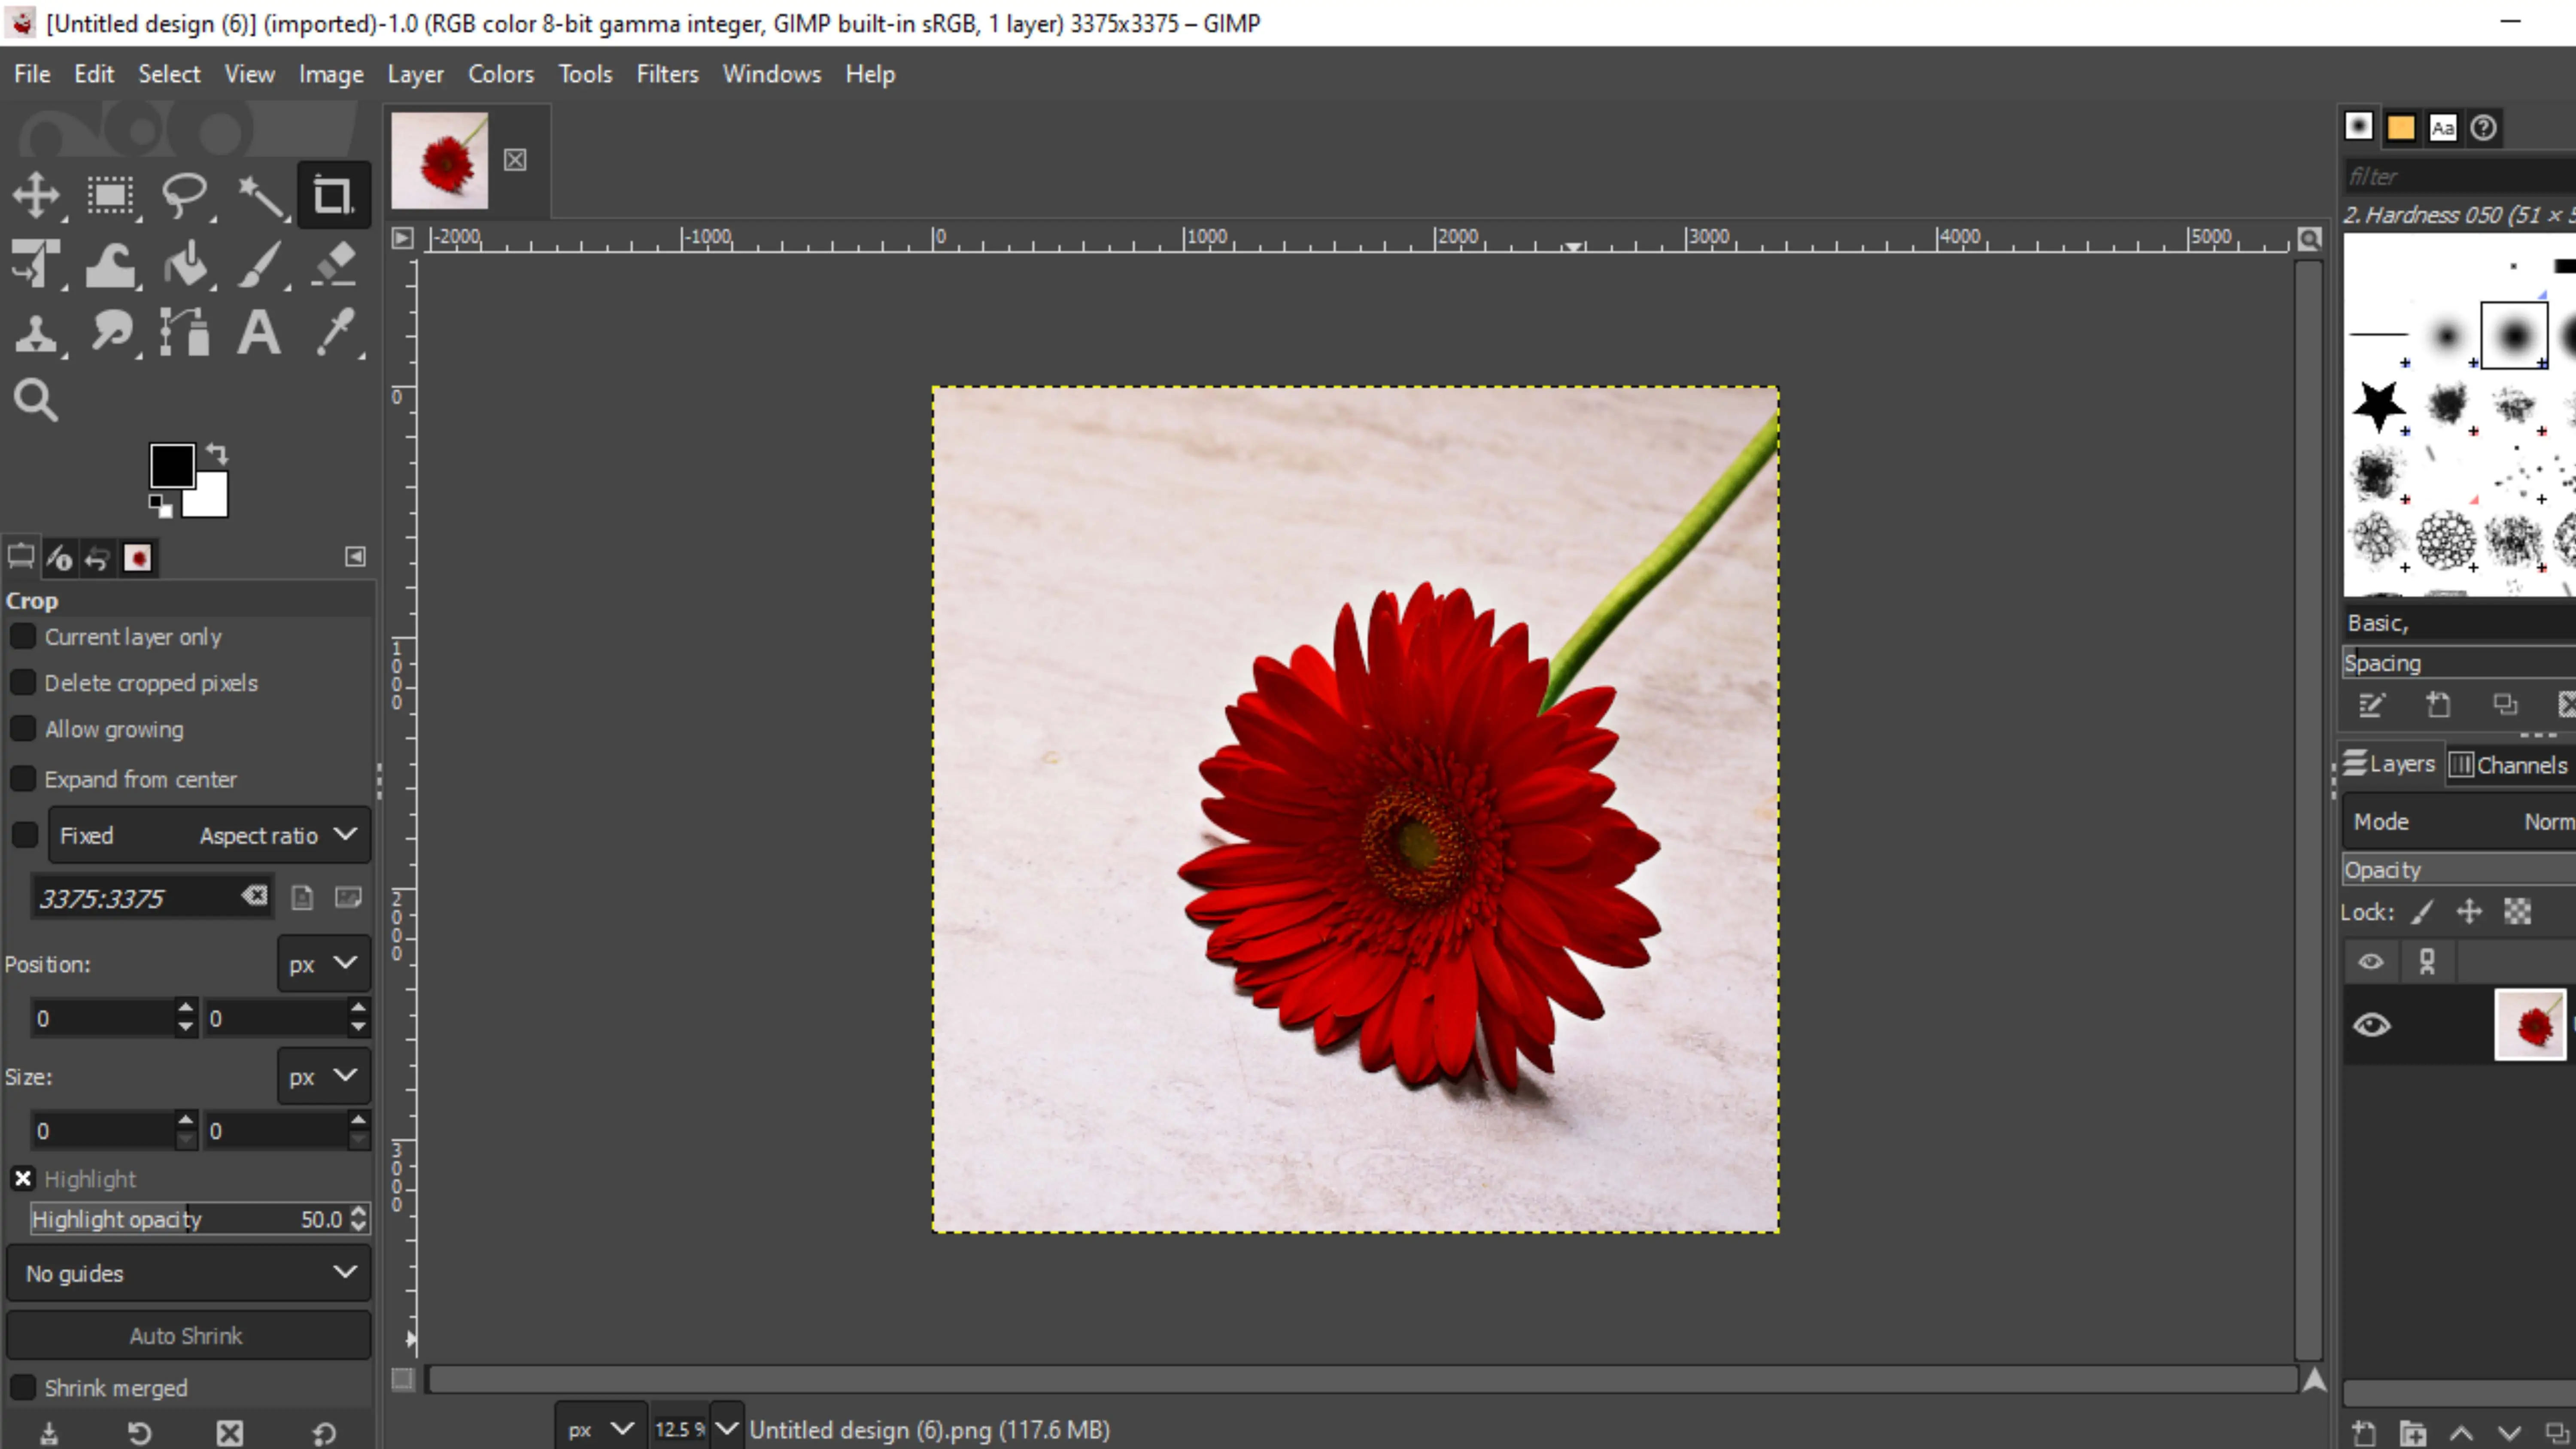Switch to the Channels tab
Image resolution: width=2576 pixels, height=1449 pixels.
(x=2509, y=765)
